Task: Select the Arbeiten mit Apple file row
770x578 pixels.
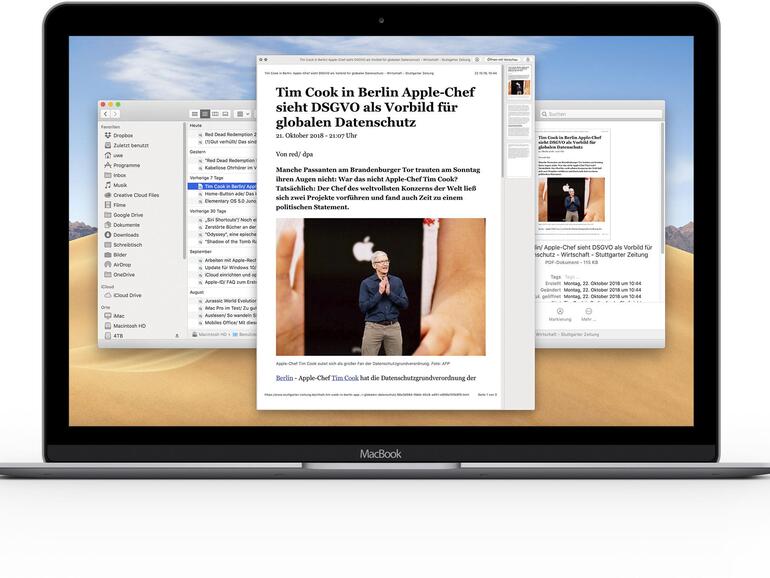Action: click(222, 260)
